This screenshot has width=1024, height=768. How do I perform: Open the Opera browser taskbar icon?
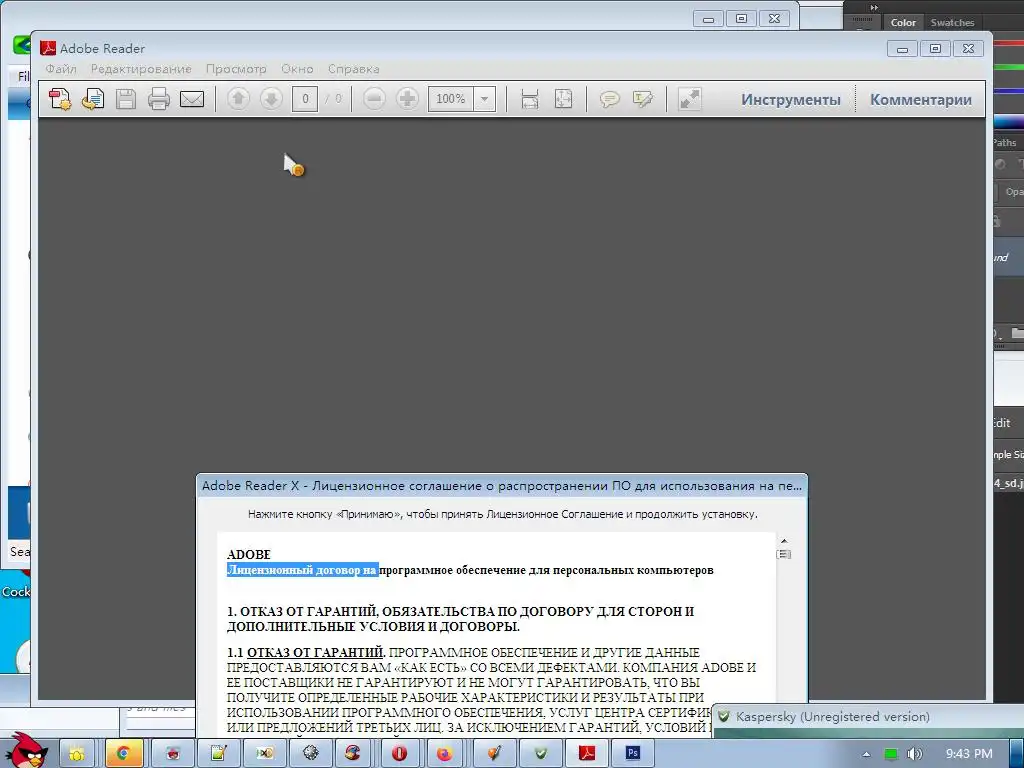click(x=399, y=753)
